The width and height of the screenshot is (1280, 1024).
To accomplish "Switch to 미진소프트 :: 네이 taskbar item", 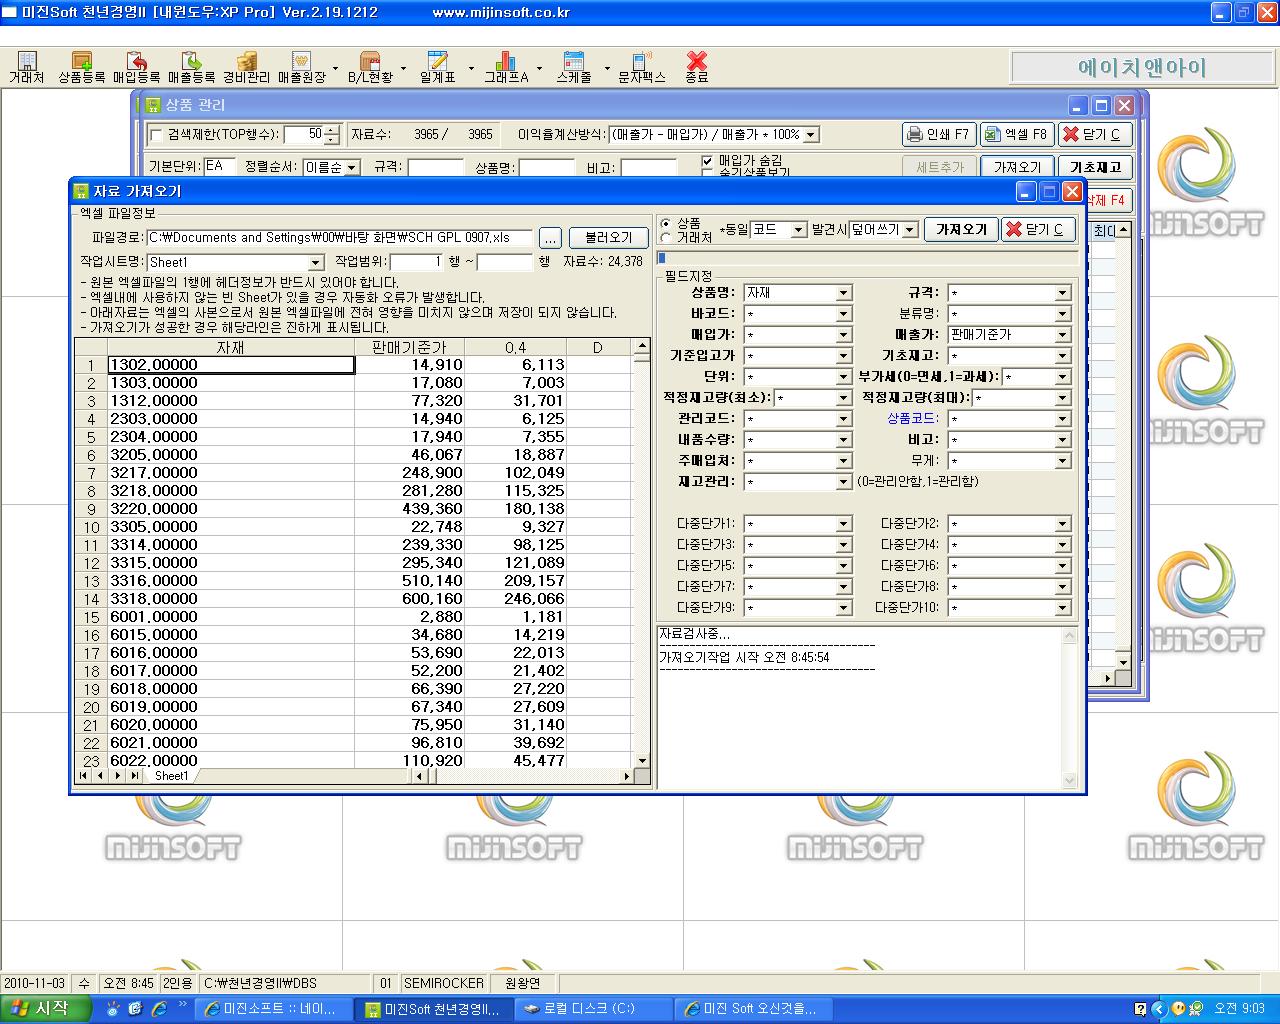I will tap(274, 1009).
